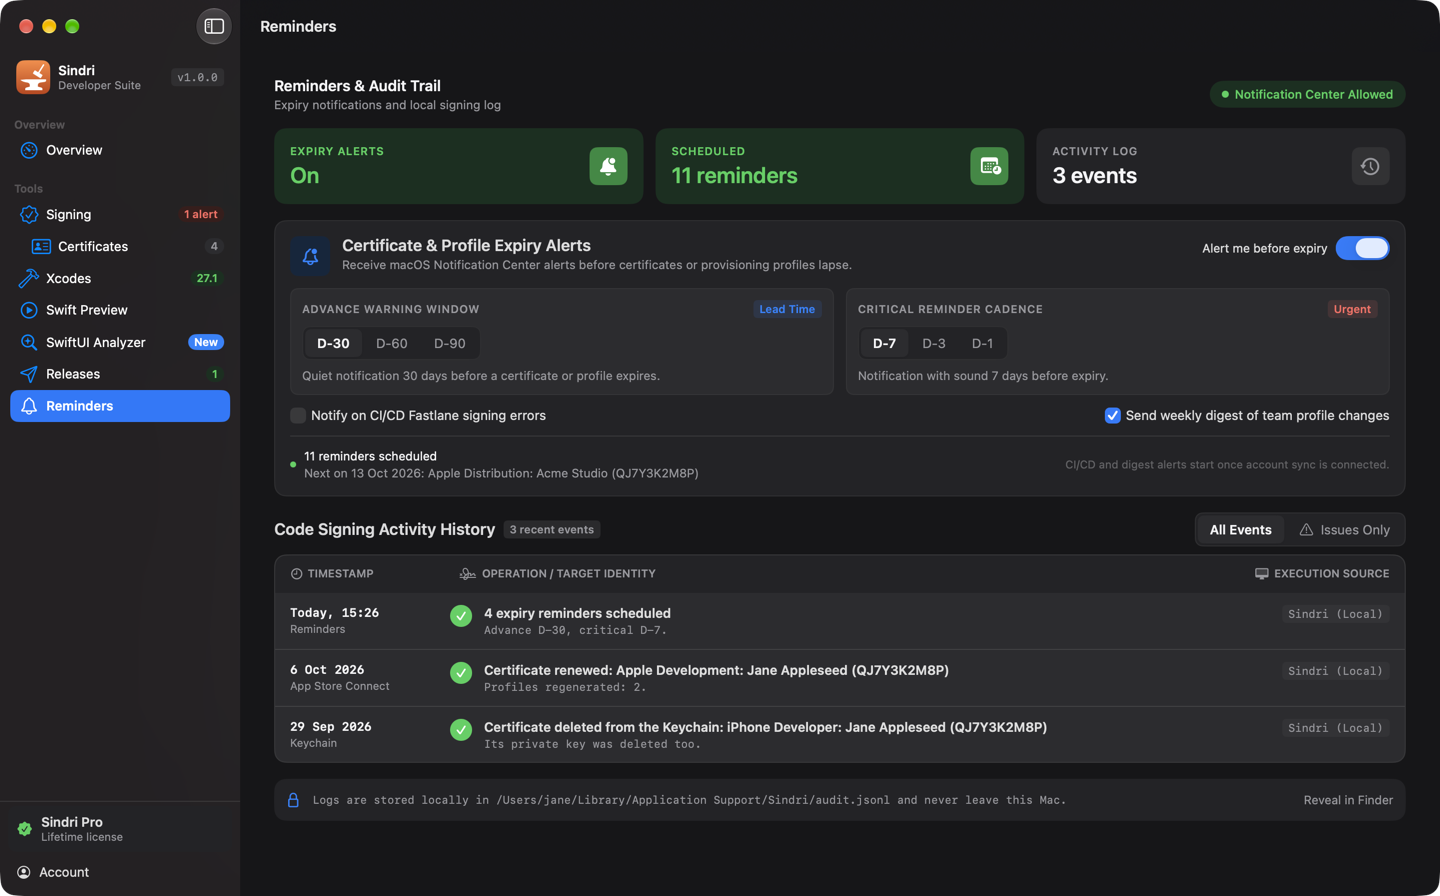Image resolution: width=1440 pixels, height=896 pixels.
Task: Uncheck Send weekly digest of team profile changes
Action: tap(1112, 415)
